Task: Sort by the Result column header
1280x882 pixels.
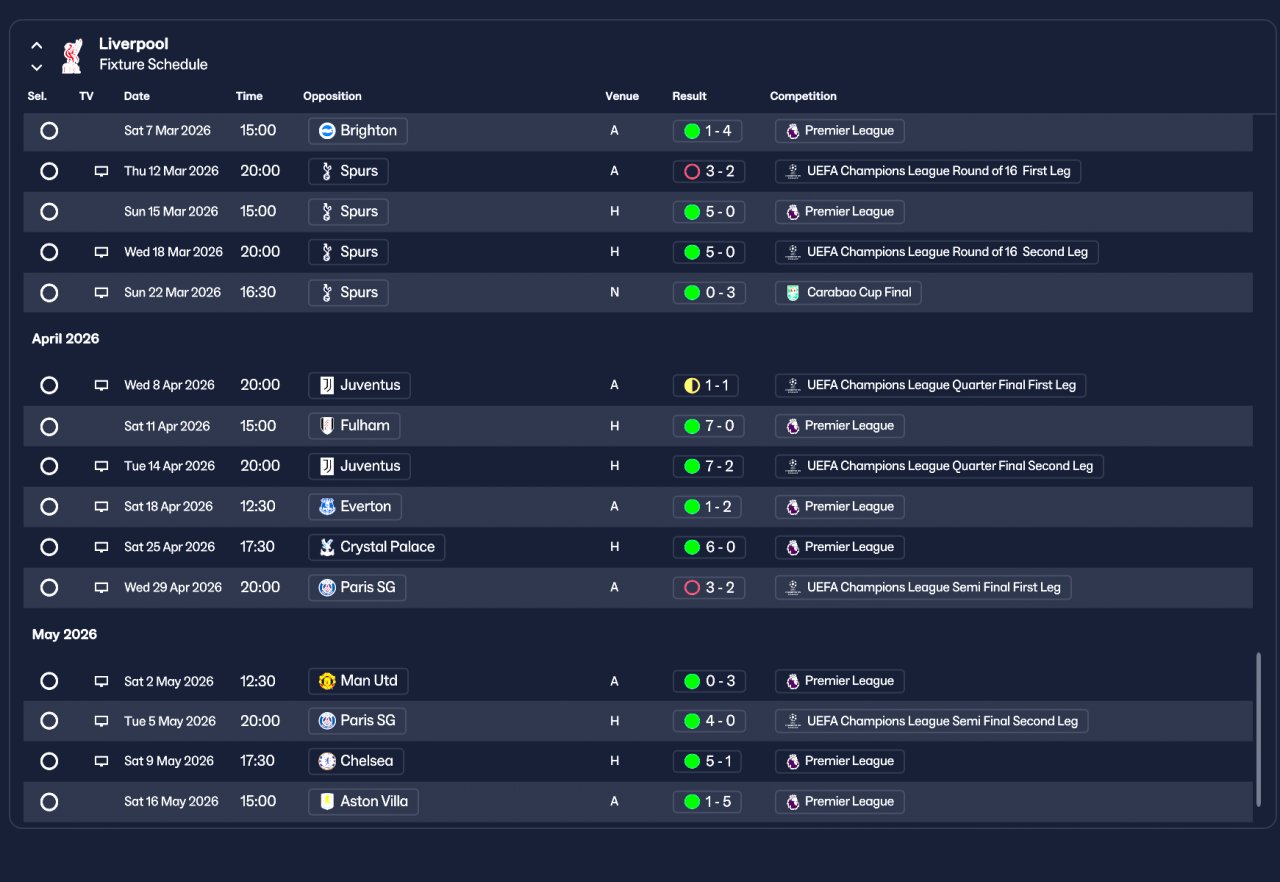Action: click(689, 96)
